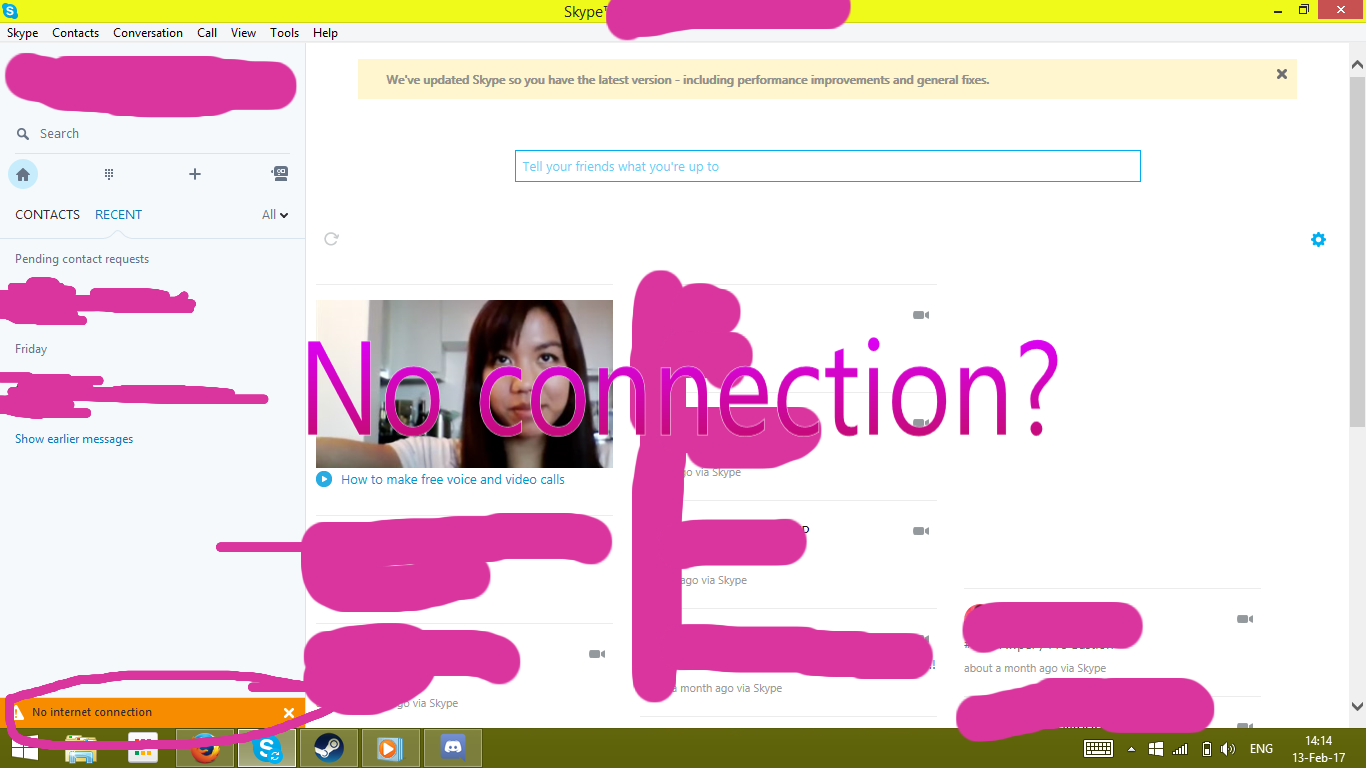
Task: Open the Windows flag tray icon
Action: click(x=1156, y=749)
